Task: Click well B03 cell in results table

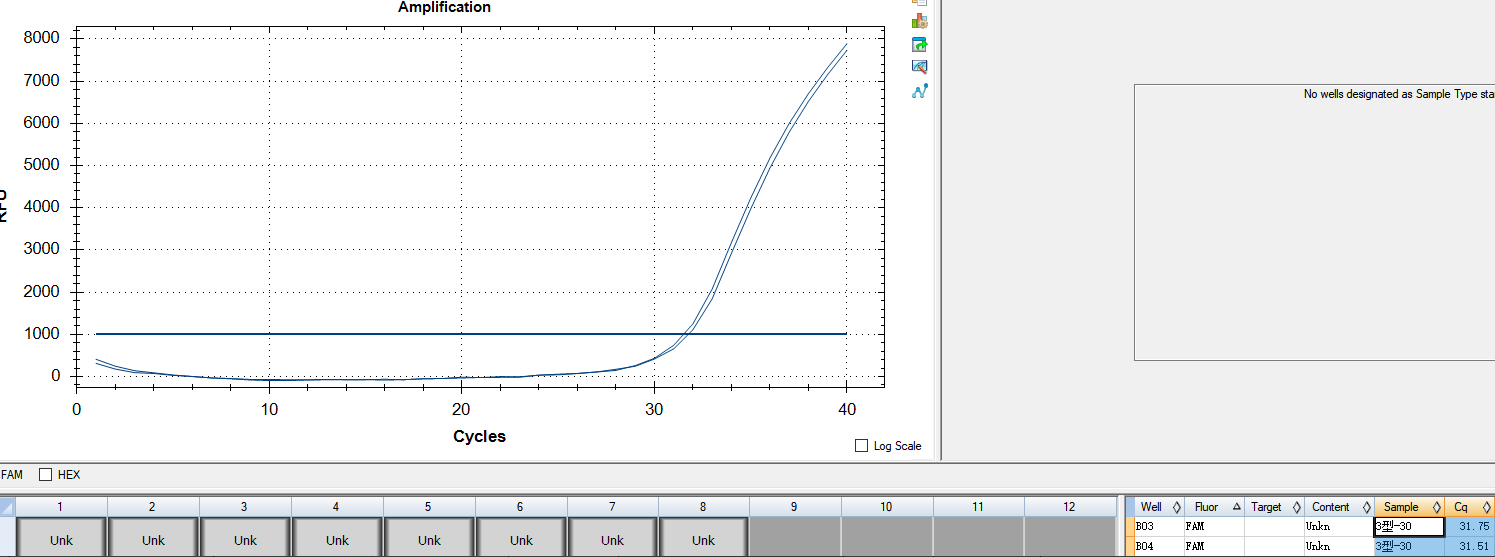Action: point(1159,526)
